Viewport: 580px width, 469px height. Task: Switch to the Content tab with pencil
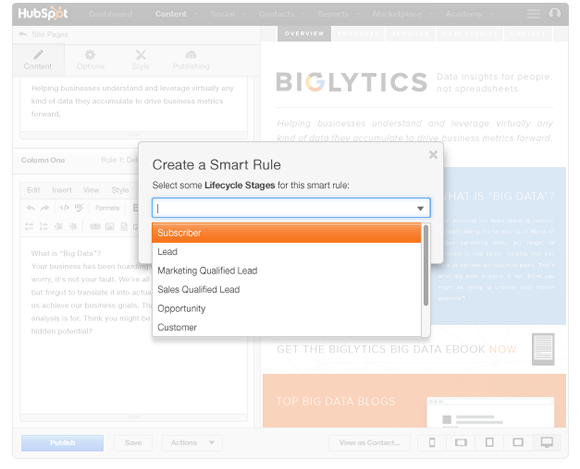[38, 60]
